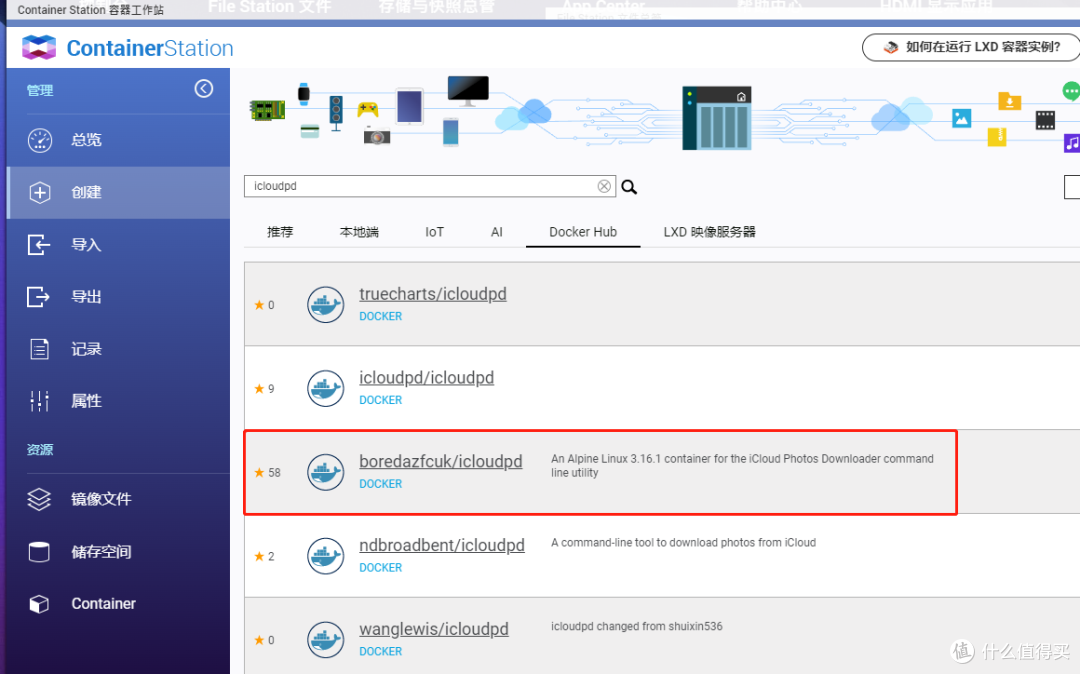Click the 储存空间 (Storage) sidebar icon
The height and width of the screenshot is (674, 1080).
(37, 551)
